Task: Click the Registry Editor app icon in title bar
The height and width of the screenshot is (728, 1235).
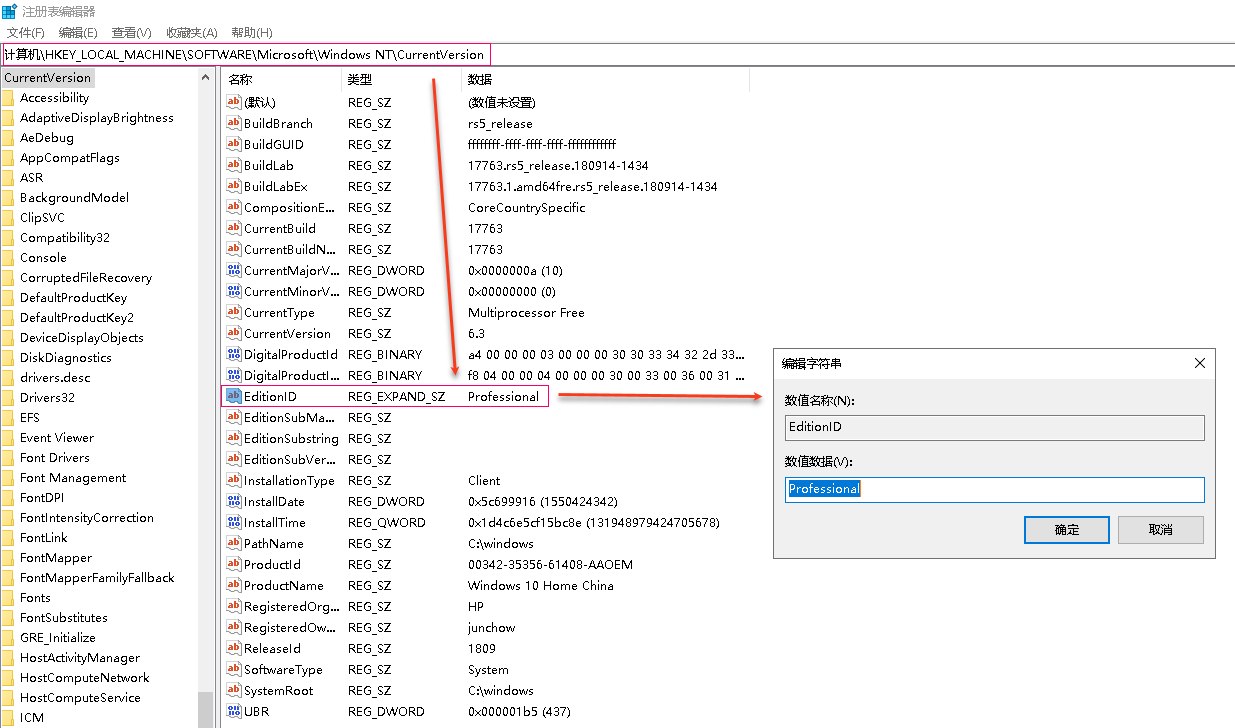Action: [x=9, y=11]
